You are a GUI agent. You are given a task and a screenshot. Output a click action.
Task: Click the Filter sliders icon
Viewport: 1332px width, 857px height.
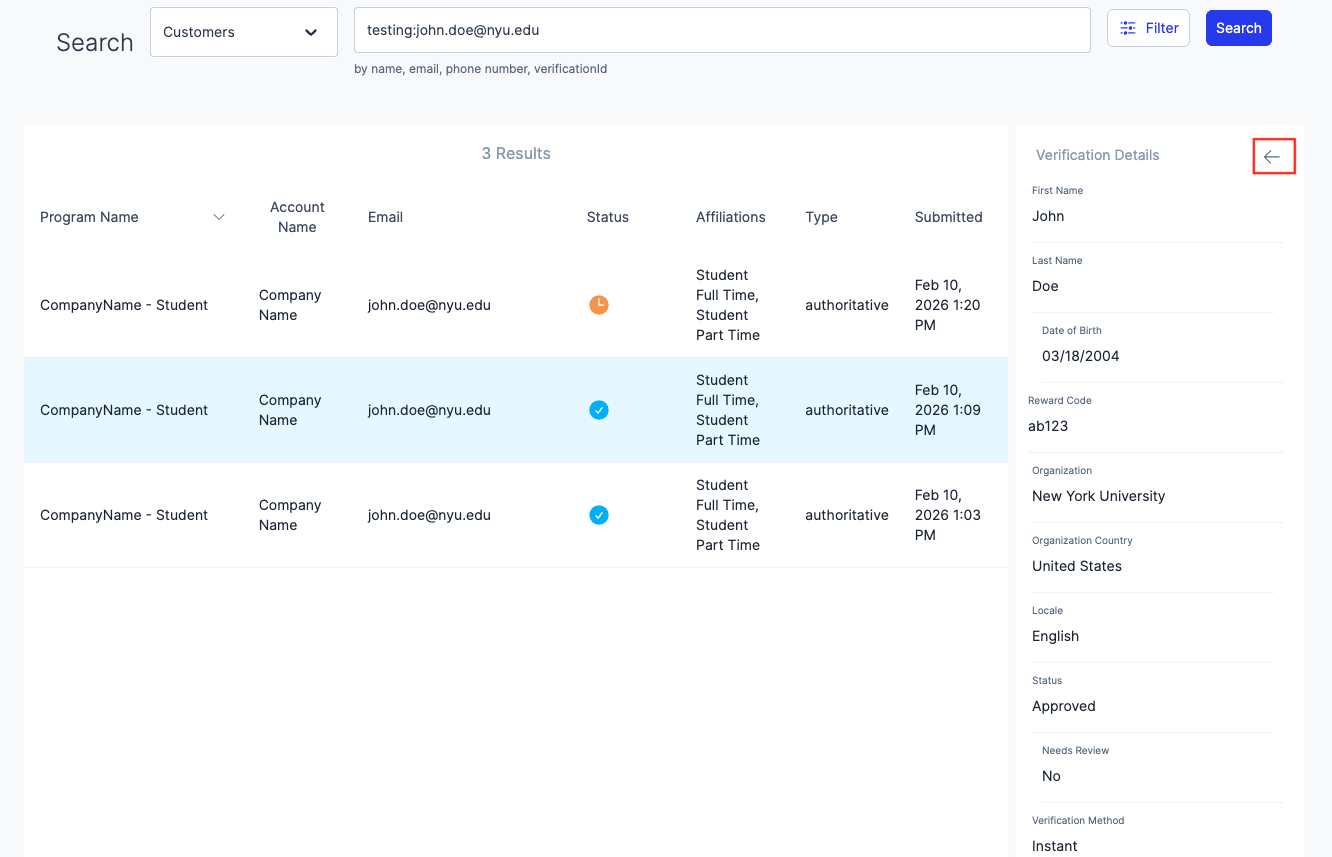pos(1128,28)
